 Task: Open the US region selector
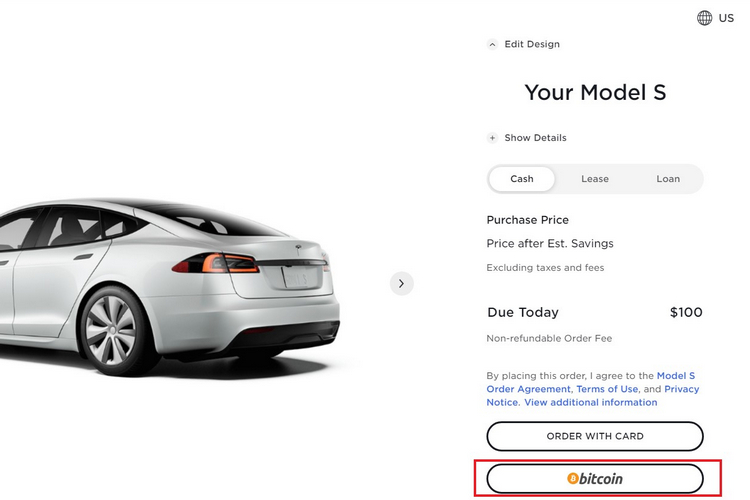[726, 18]
